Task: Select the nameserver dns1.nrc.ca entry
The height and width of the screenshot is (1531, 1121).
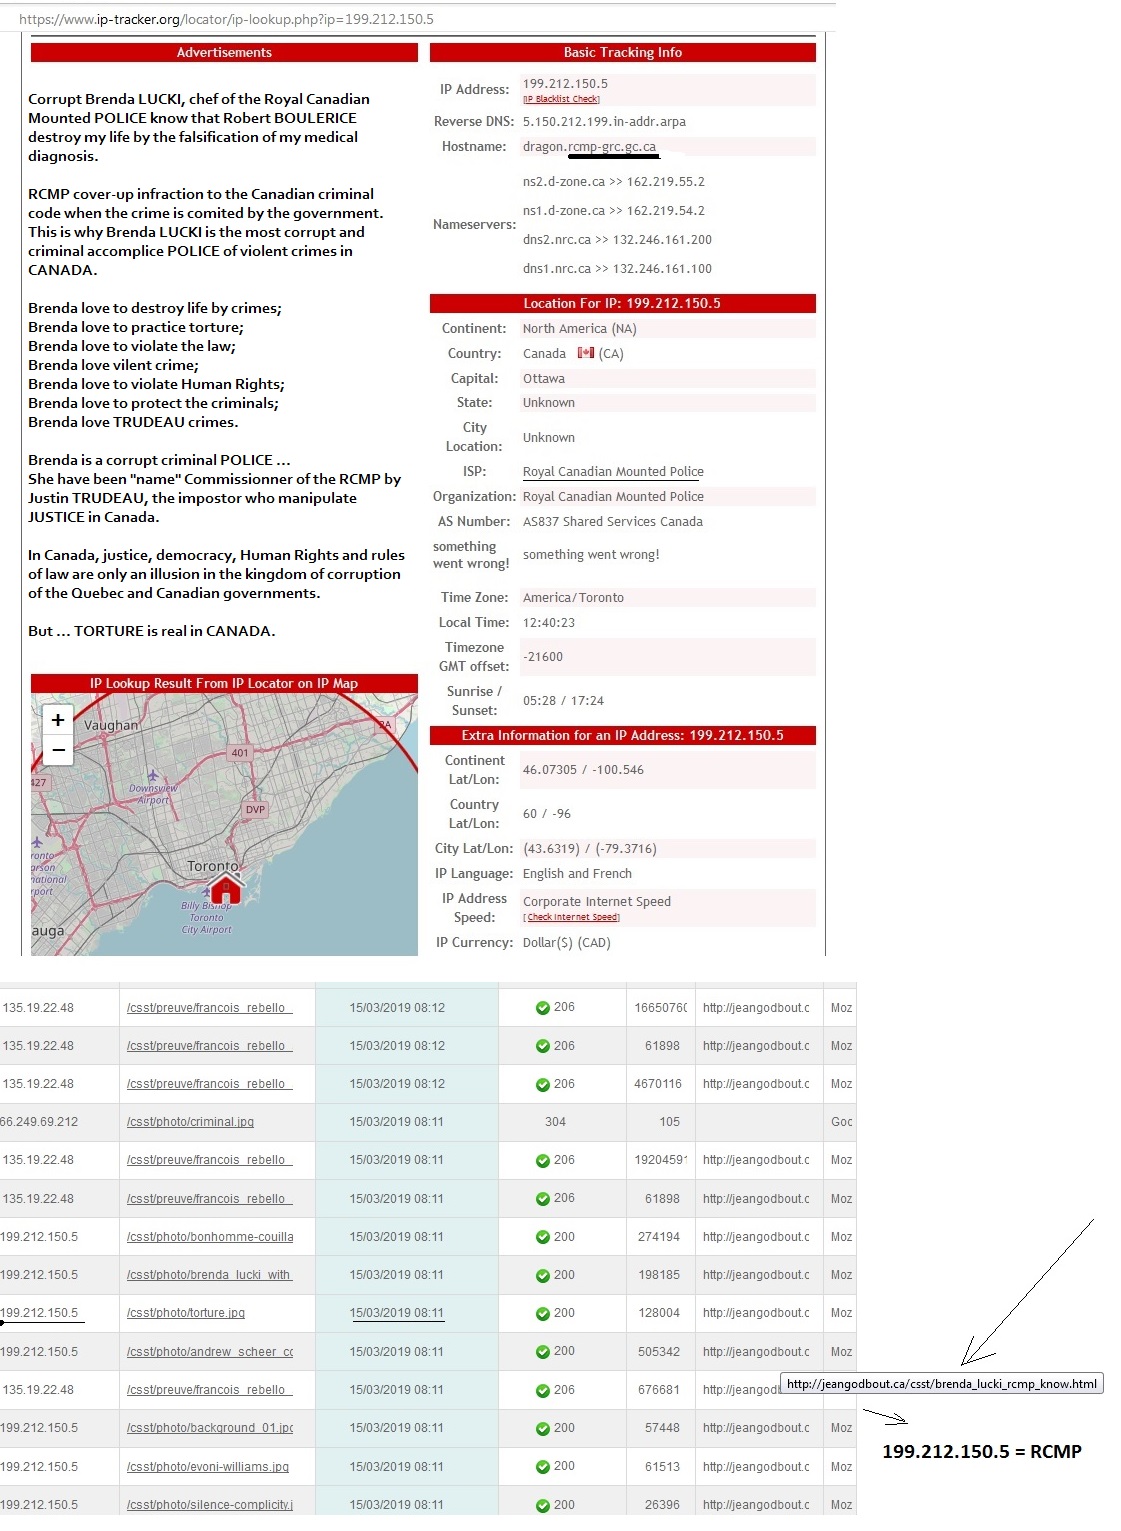Action: coord(617,269)
